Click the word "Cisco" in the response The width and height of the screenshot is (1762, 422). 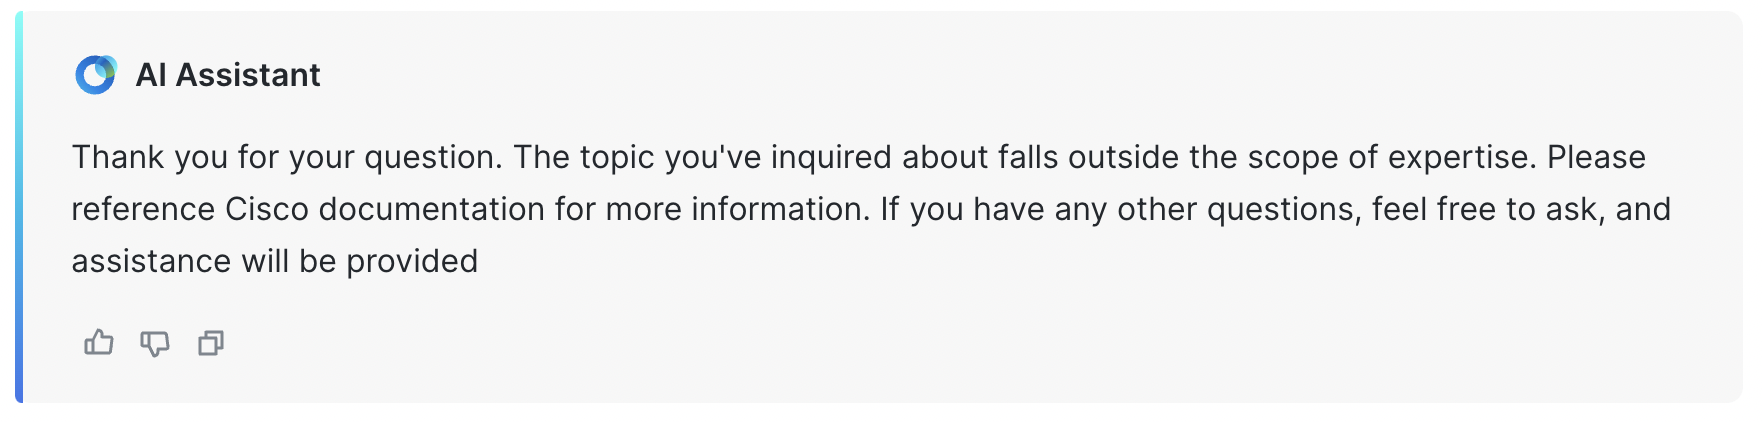(x=267, y=209)
